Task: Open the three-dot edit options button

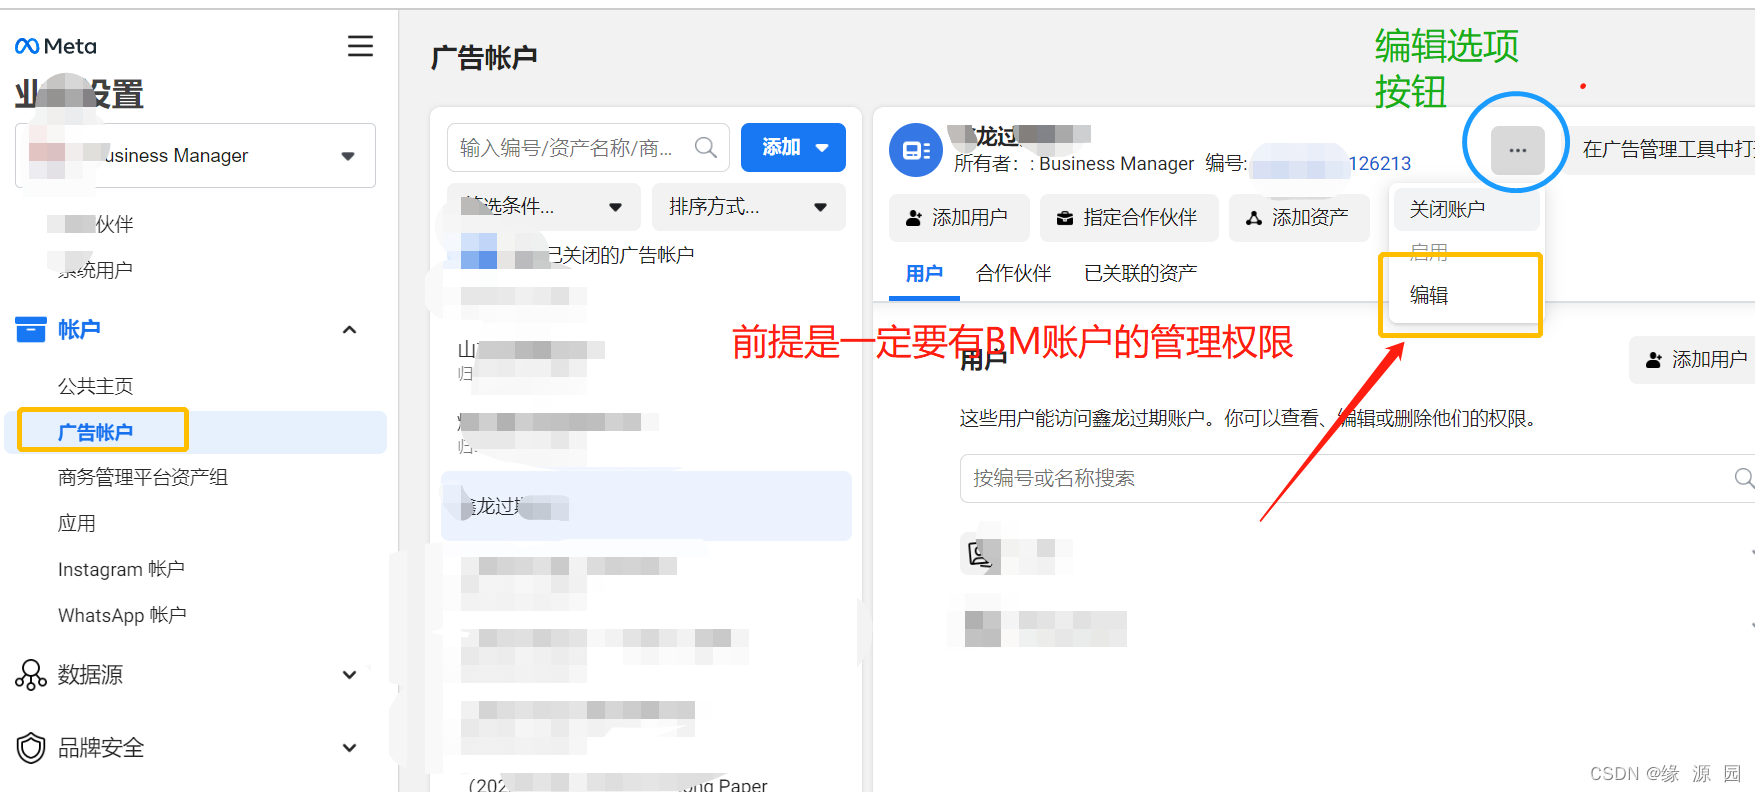Action: (x=1517, y=150)
